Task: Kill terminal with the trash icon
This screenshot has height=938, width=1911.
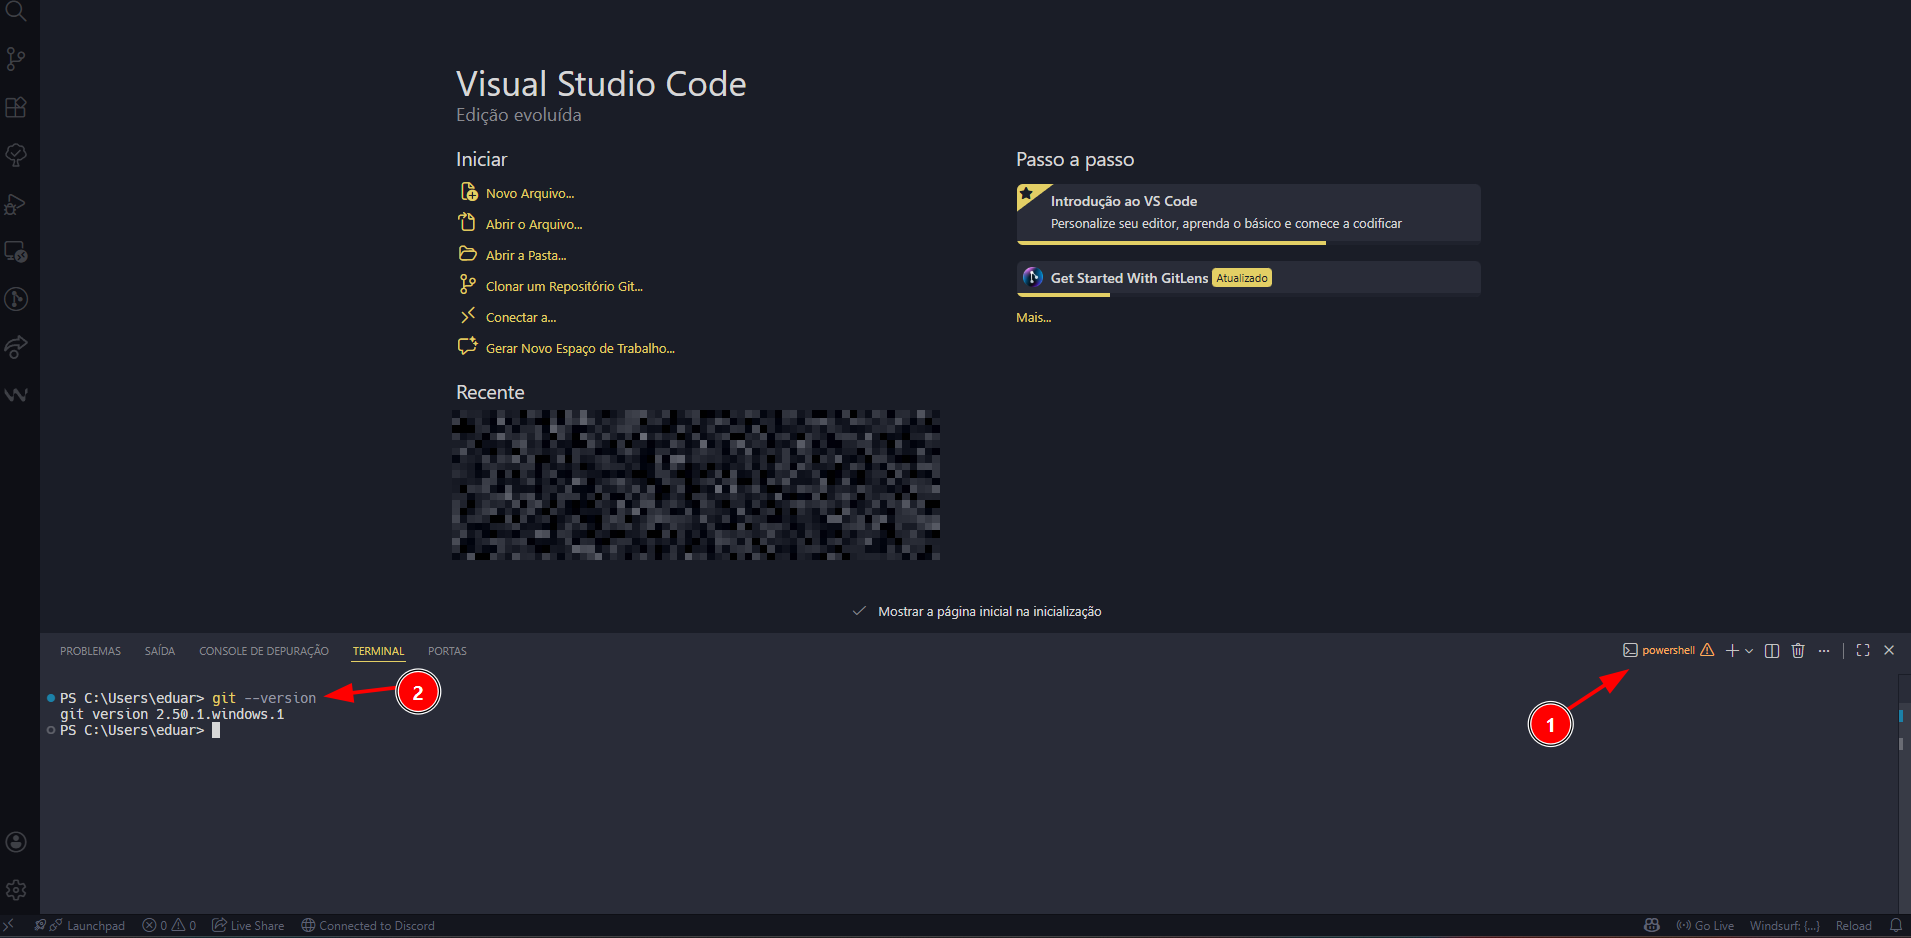Action: tap(1798, 651)
